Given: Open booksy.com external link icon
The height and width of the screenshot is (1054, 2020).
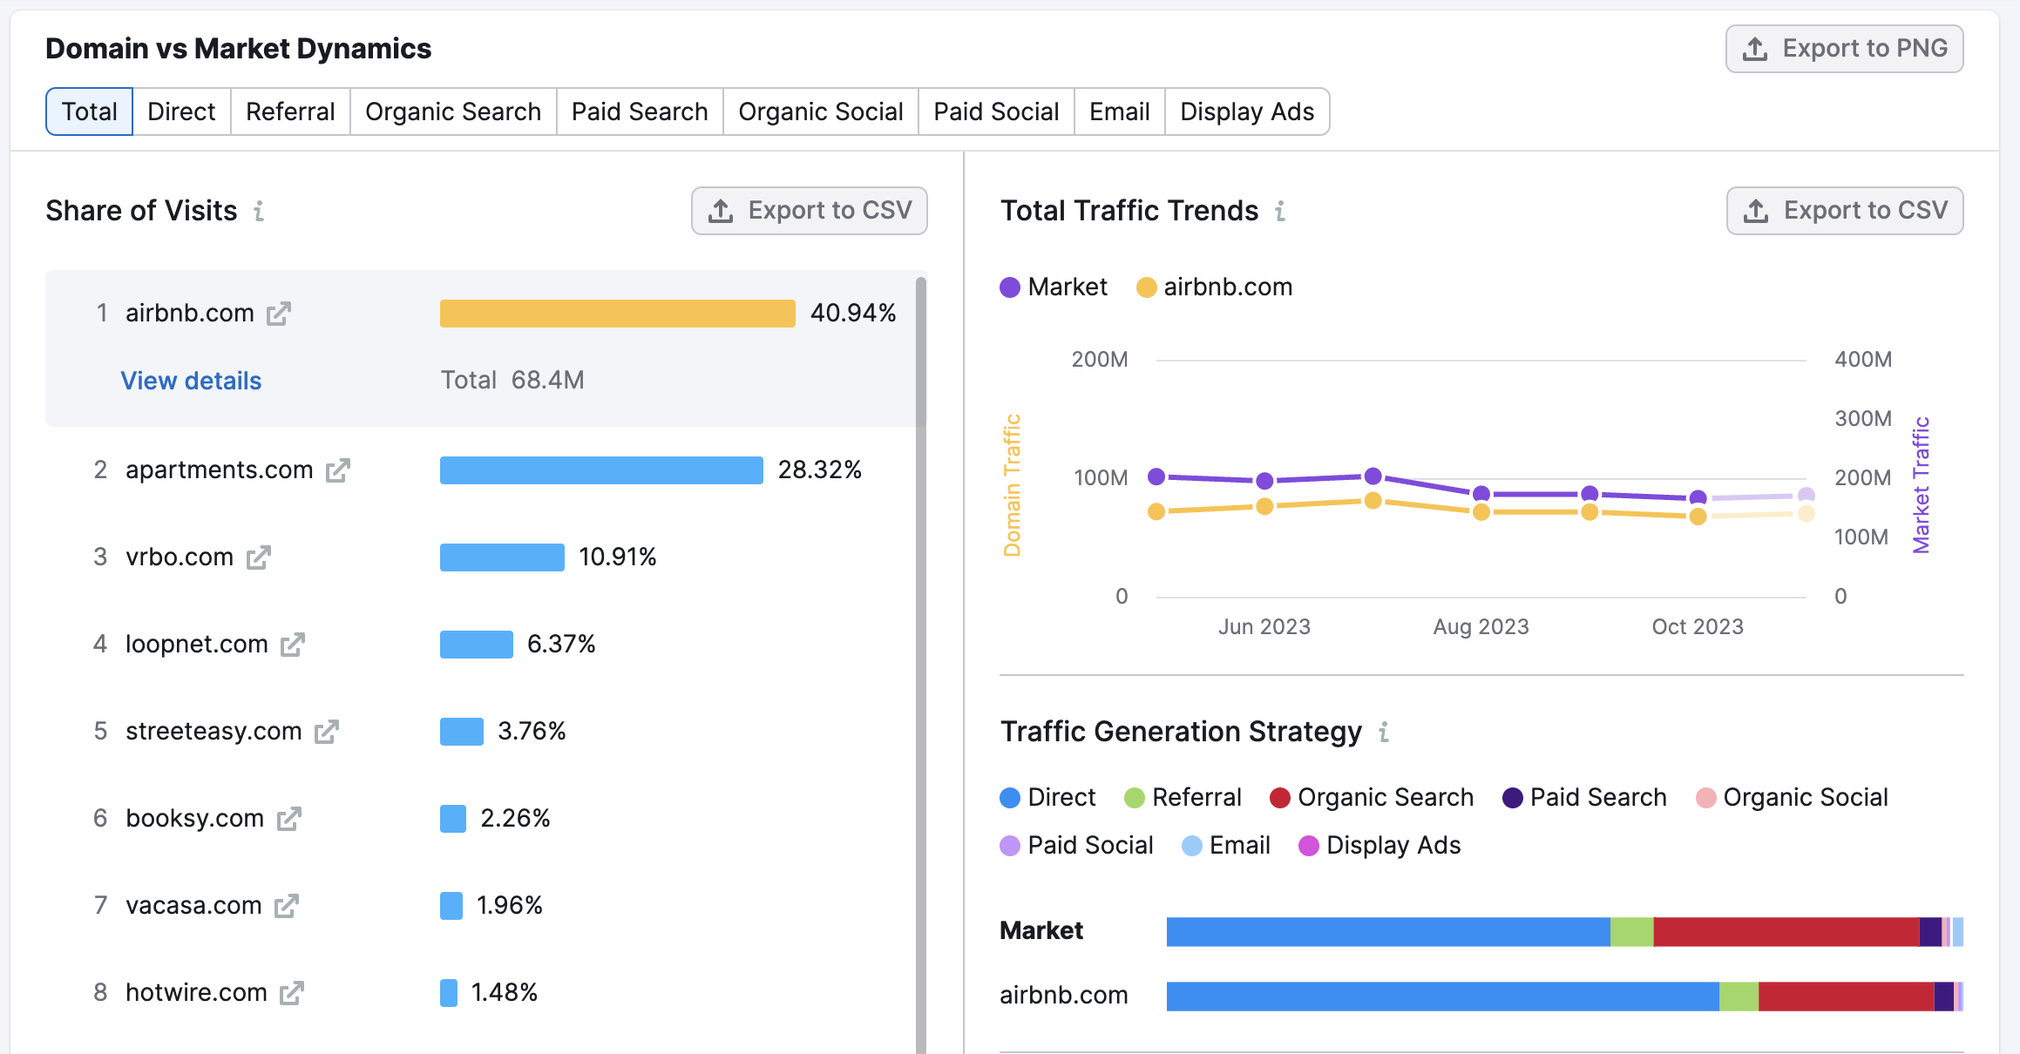Looking at the screenshot, I should pos(289,819).
